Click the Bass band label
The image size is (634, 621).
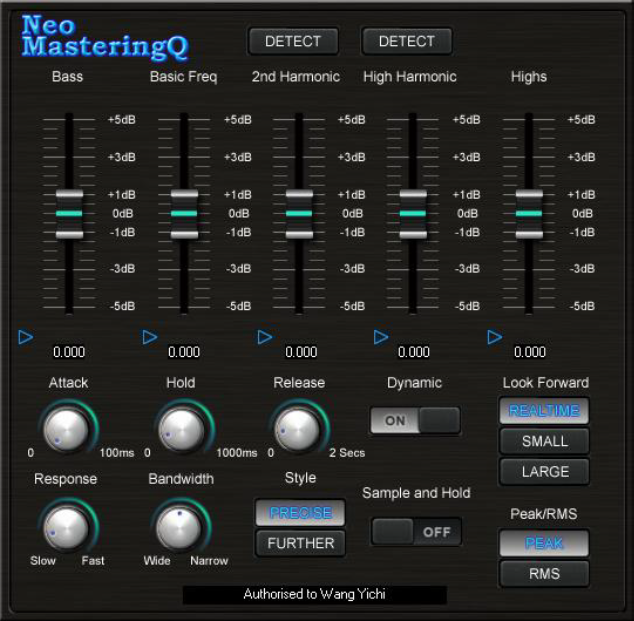(68, 76)
